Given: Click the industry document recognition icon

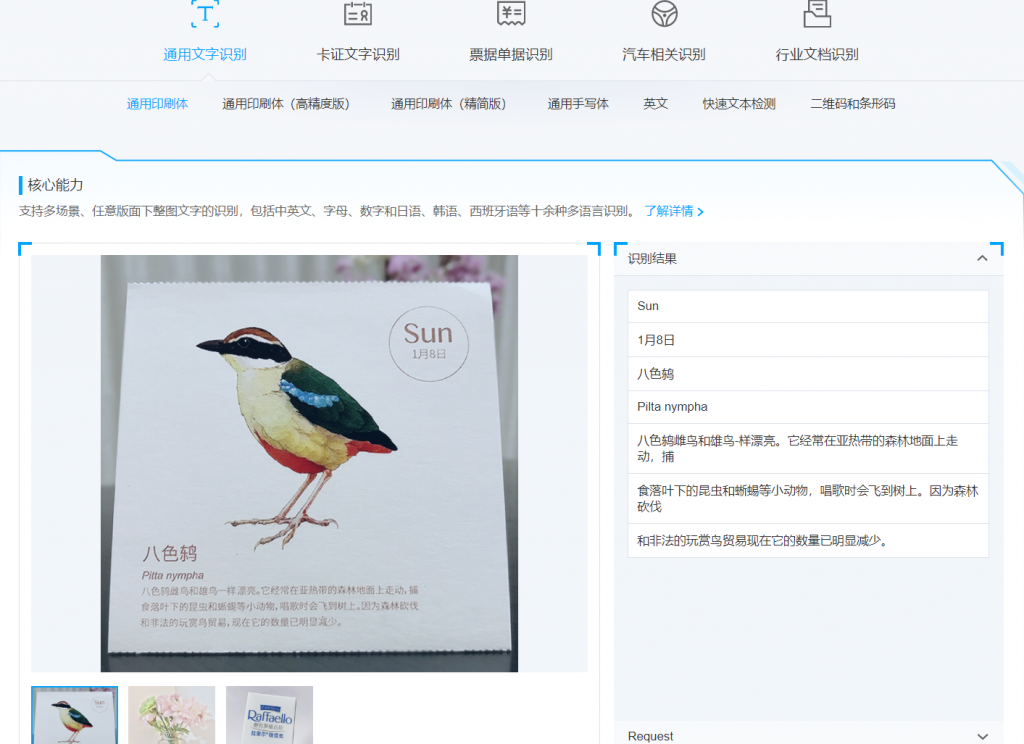Looking at the screenshot, I should (817, 13).
